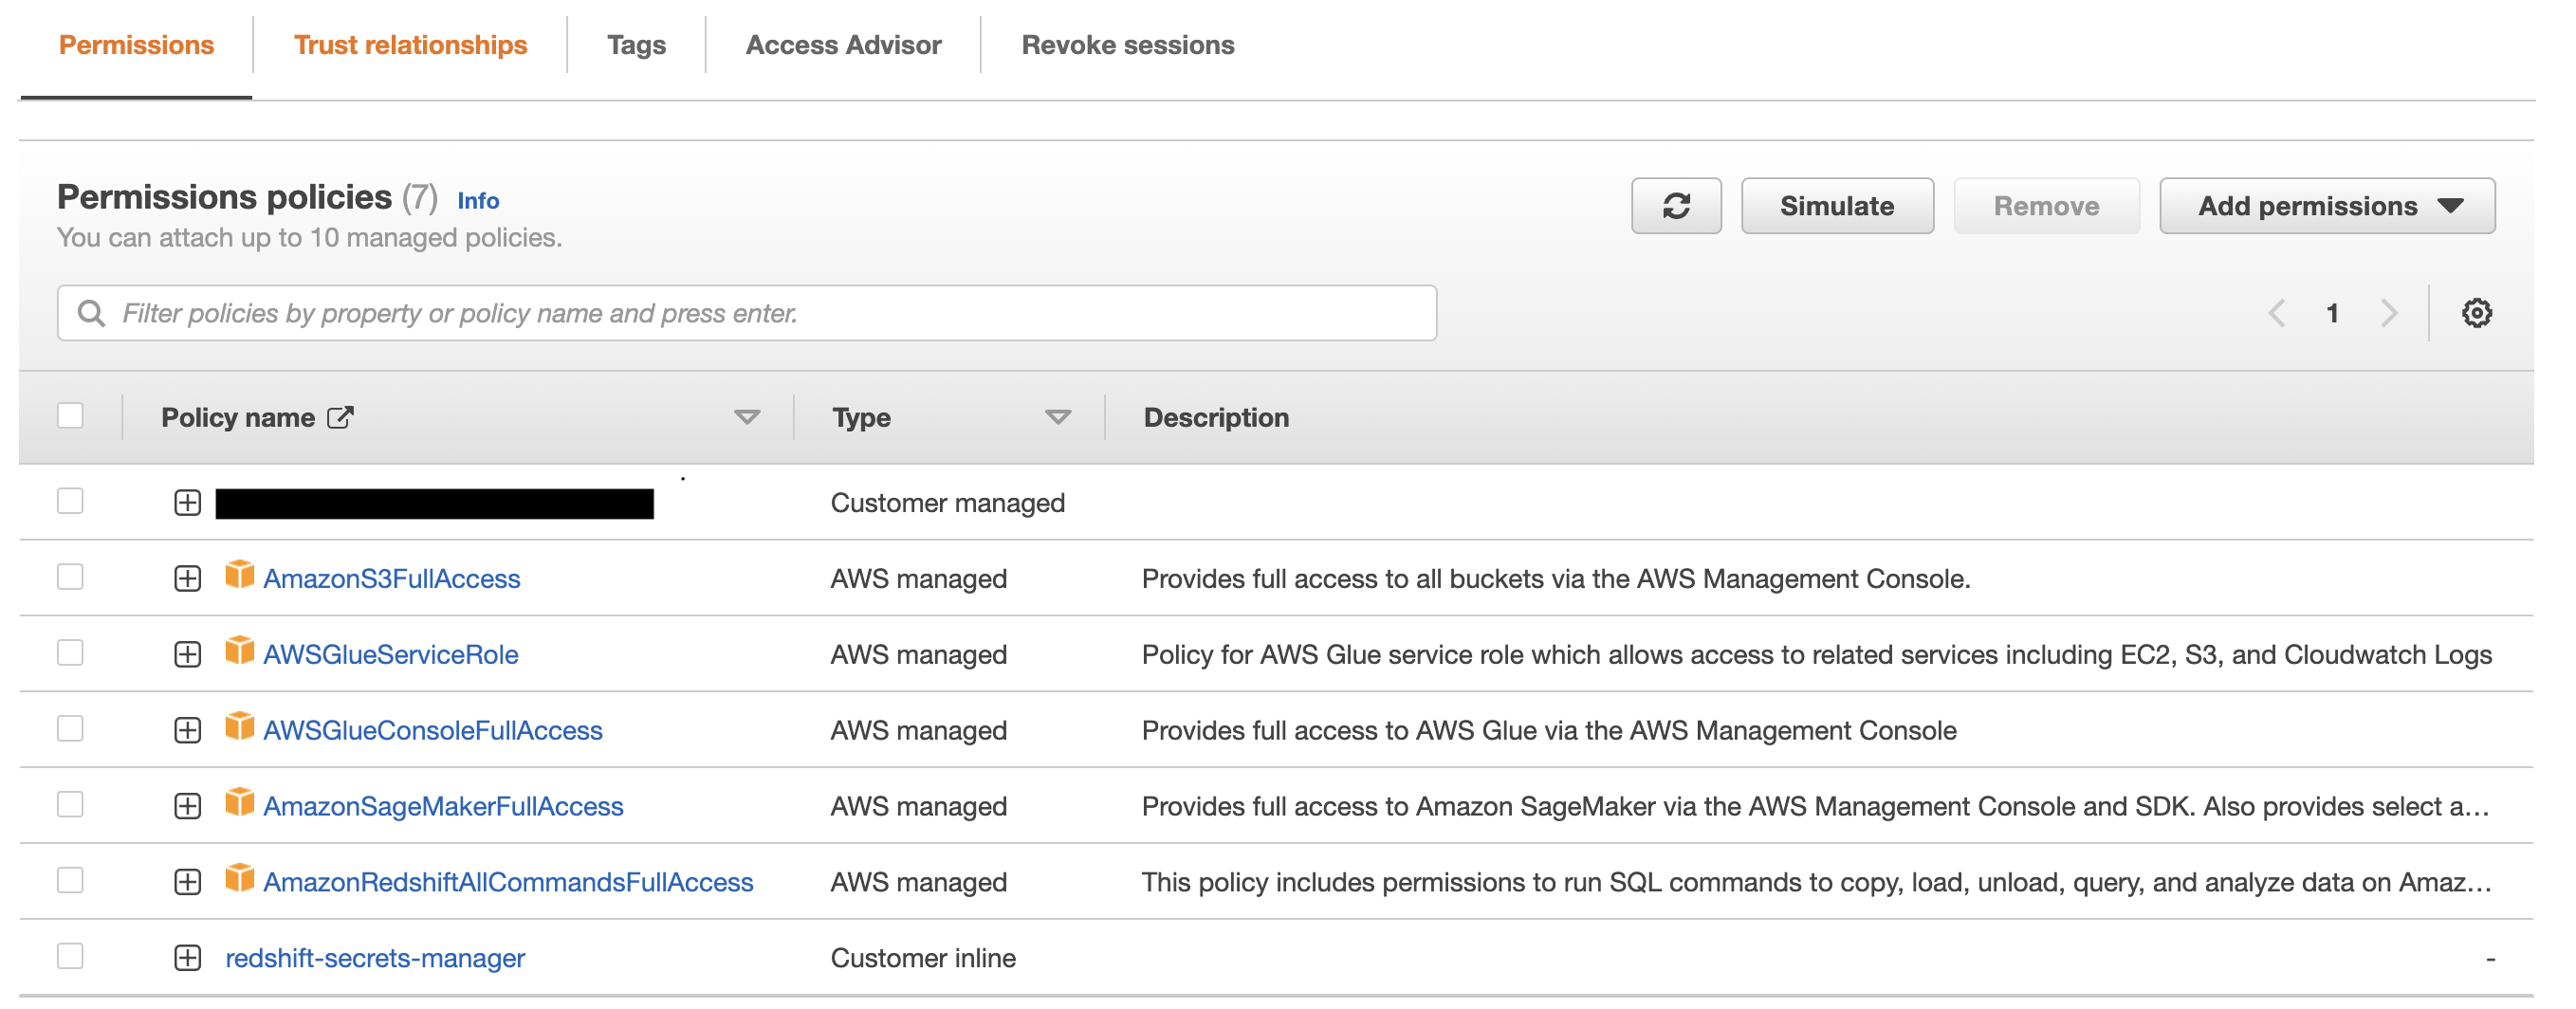Click the 'This policy includes permissions to run SQL' description
2576x1009 pixels.
coord(1815,883)
